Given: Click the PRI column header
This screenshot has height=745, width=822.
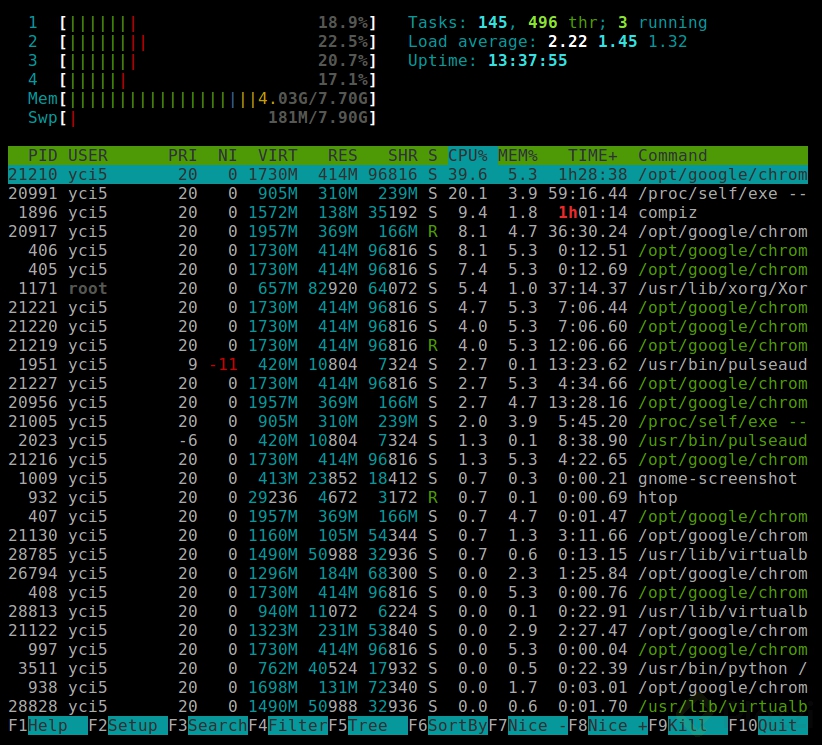Looking at the screenshot, I should click(x=182, y=156).
